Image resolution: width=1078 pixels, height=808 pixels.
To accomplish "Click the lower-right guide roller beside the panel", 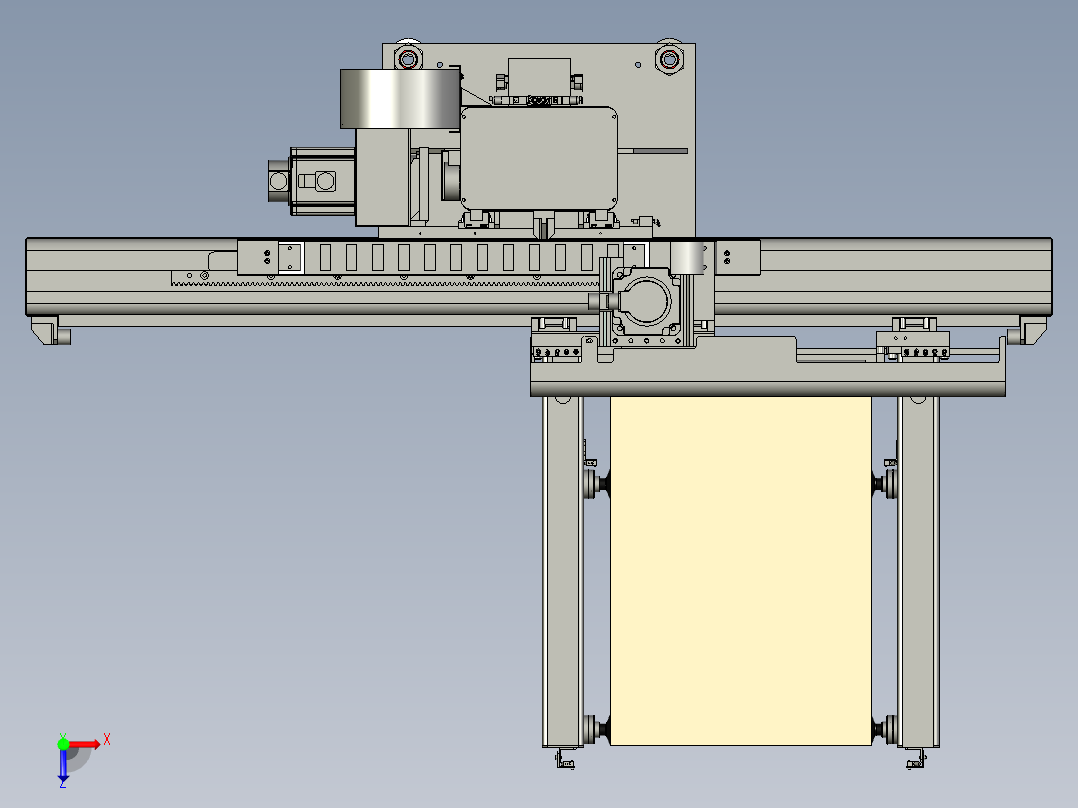I will pyautogui.click(x=885, y=729).
